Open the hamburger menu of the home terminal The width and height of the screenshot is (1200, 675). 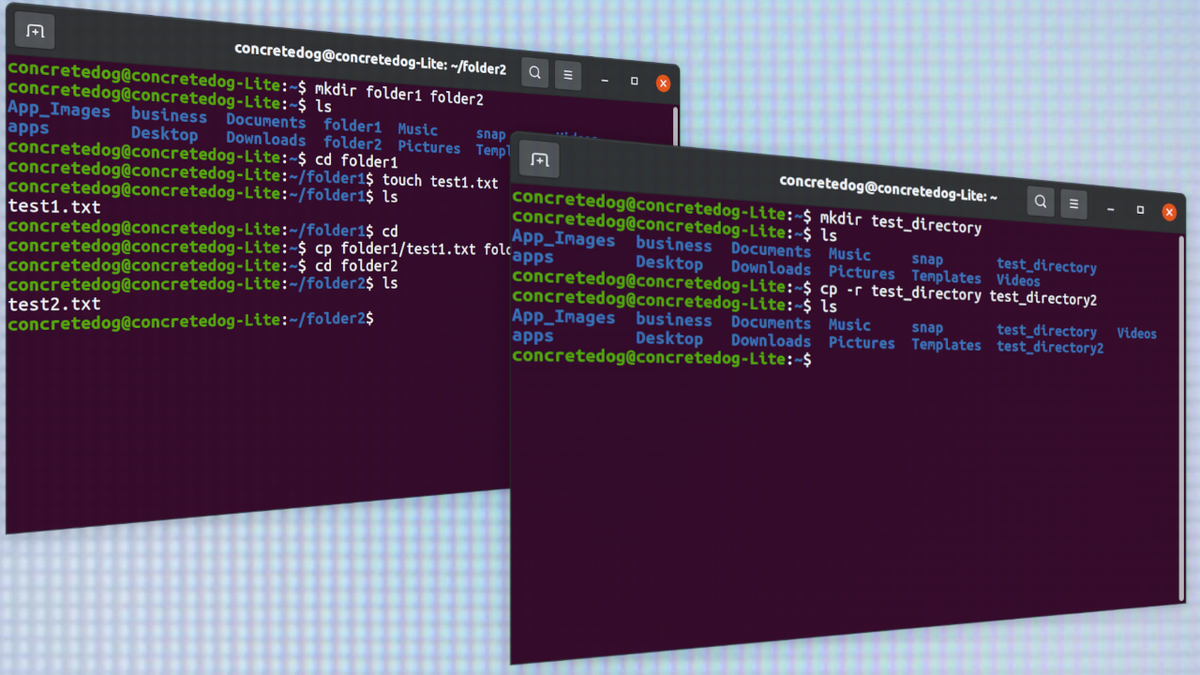1073,202
